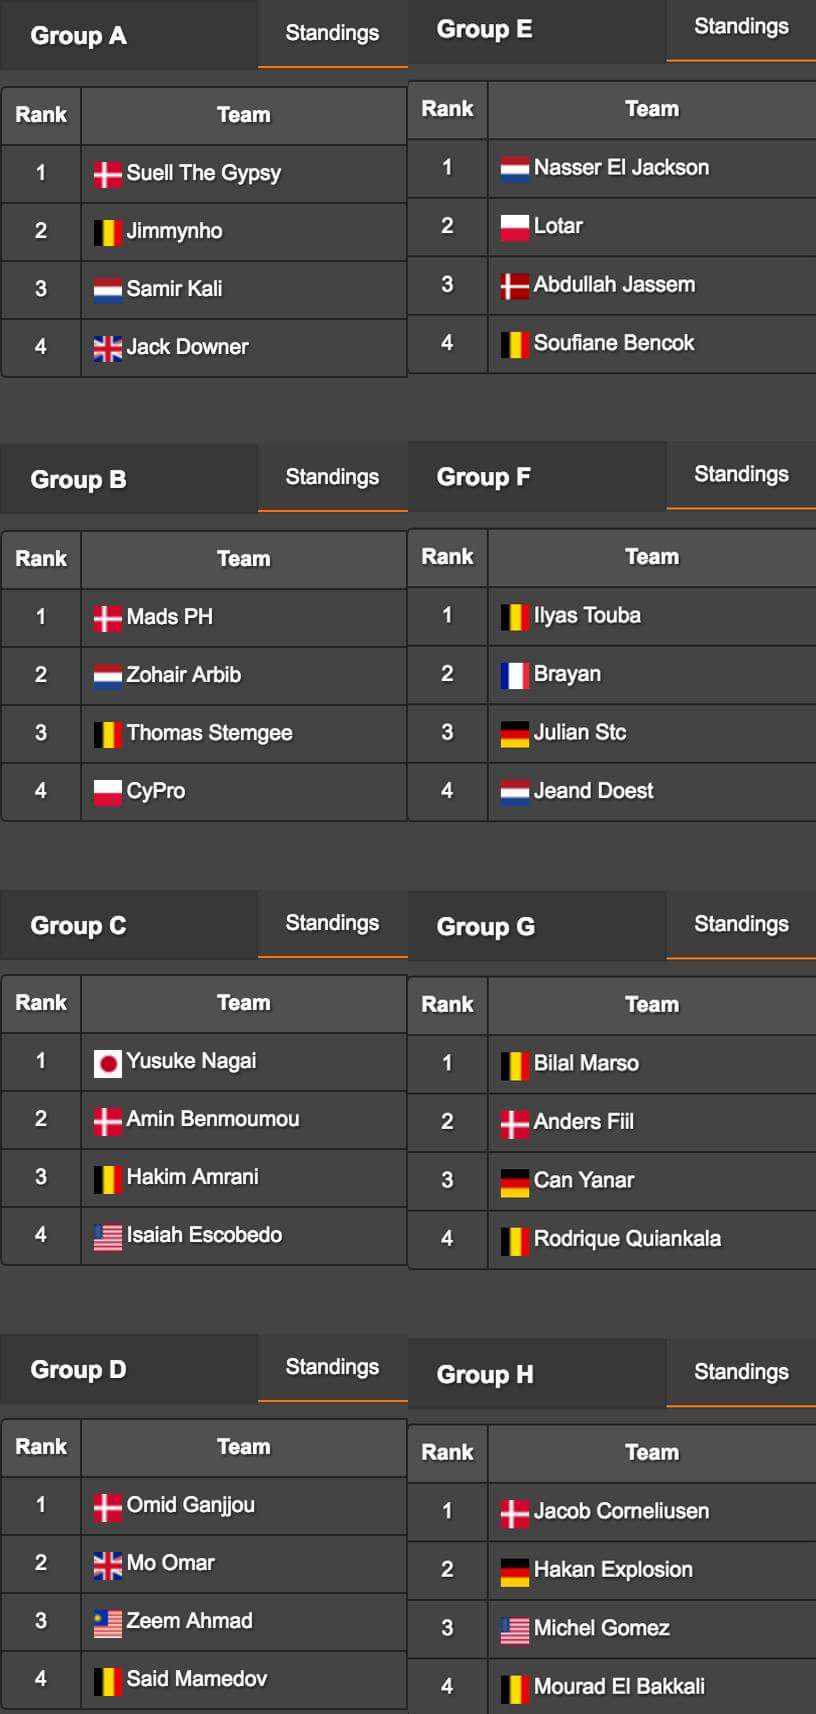Switch to Group E Standings tab
The image size is (816, 1714).
click(x=741, y=27)
